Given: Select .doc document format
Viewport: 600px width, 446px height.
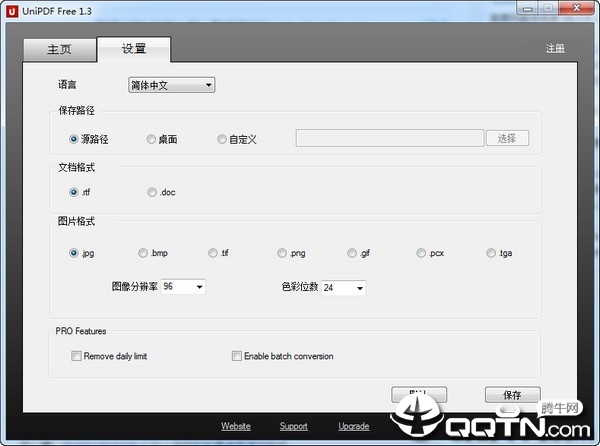Looking at the screenshot, I should click(151, 192).
